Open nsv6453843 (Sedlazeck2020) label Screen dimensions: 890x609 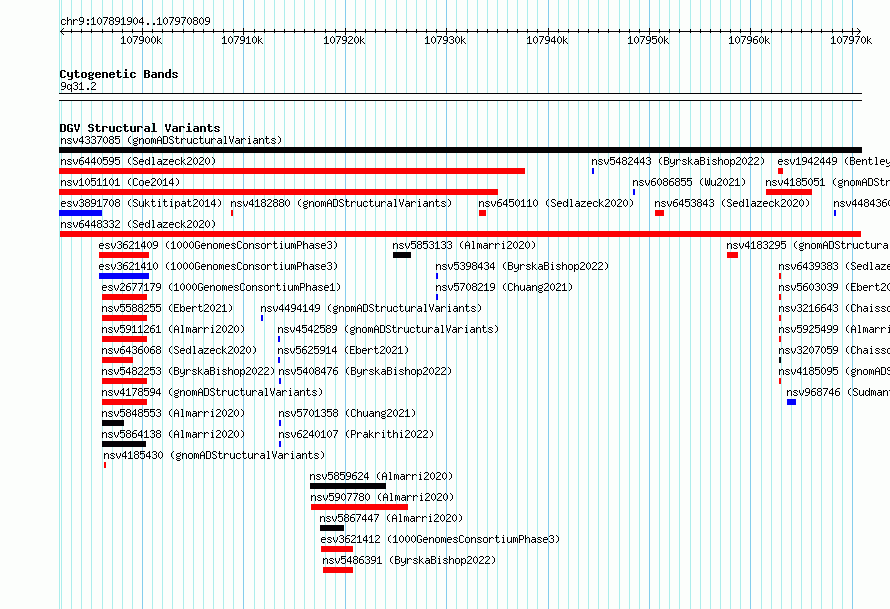pos(732,203)
